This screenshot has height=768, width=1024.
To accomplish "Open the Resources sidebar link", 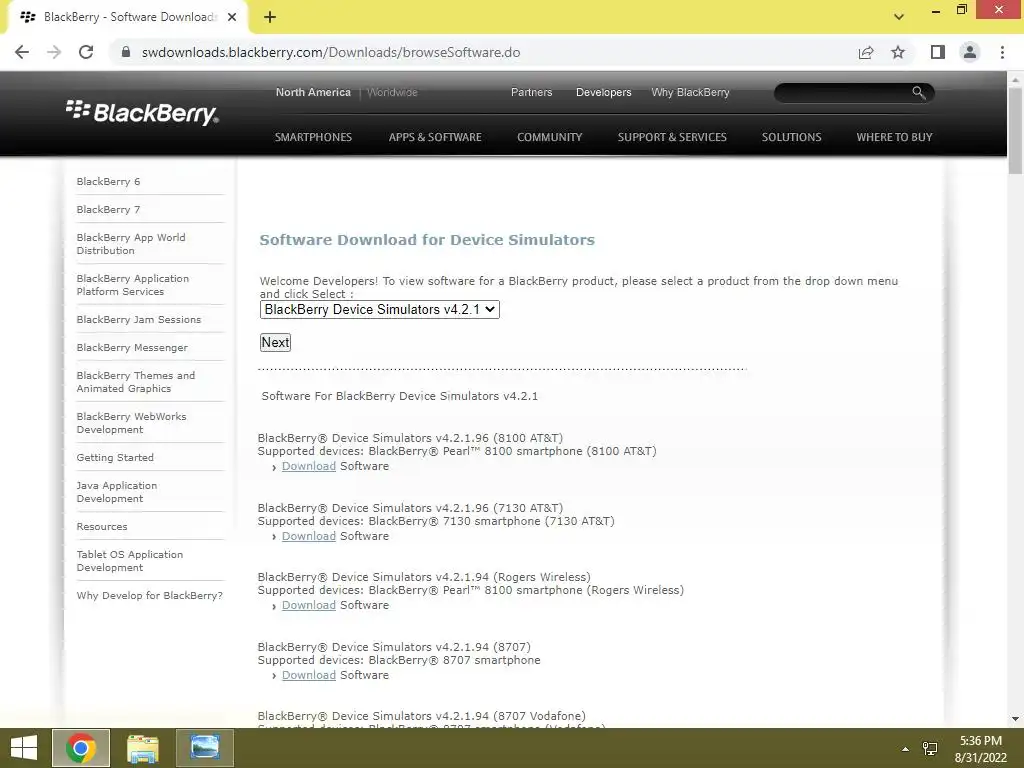I will 102,526.
